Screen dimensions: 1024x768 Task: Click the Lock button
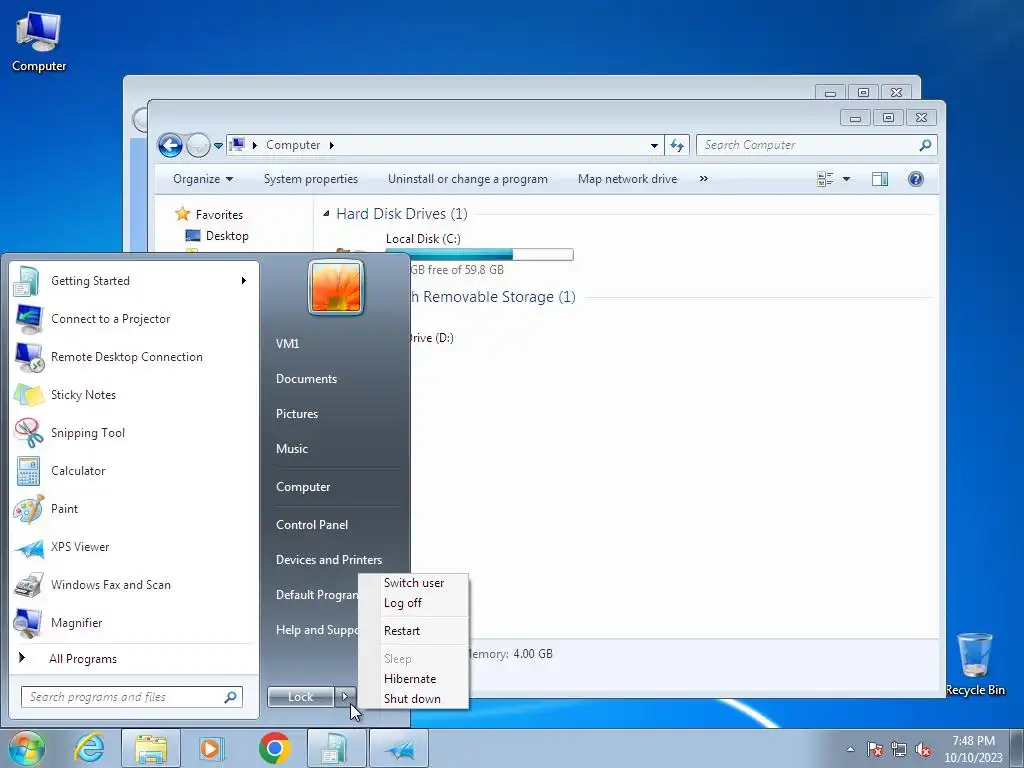(300, 697)
